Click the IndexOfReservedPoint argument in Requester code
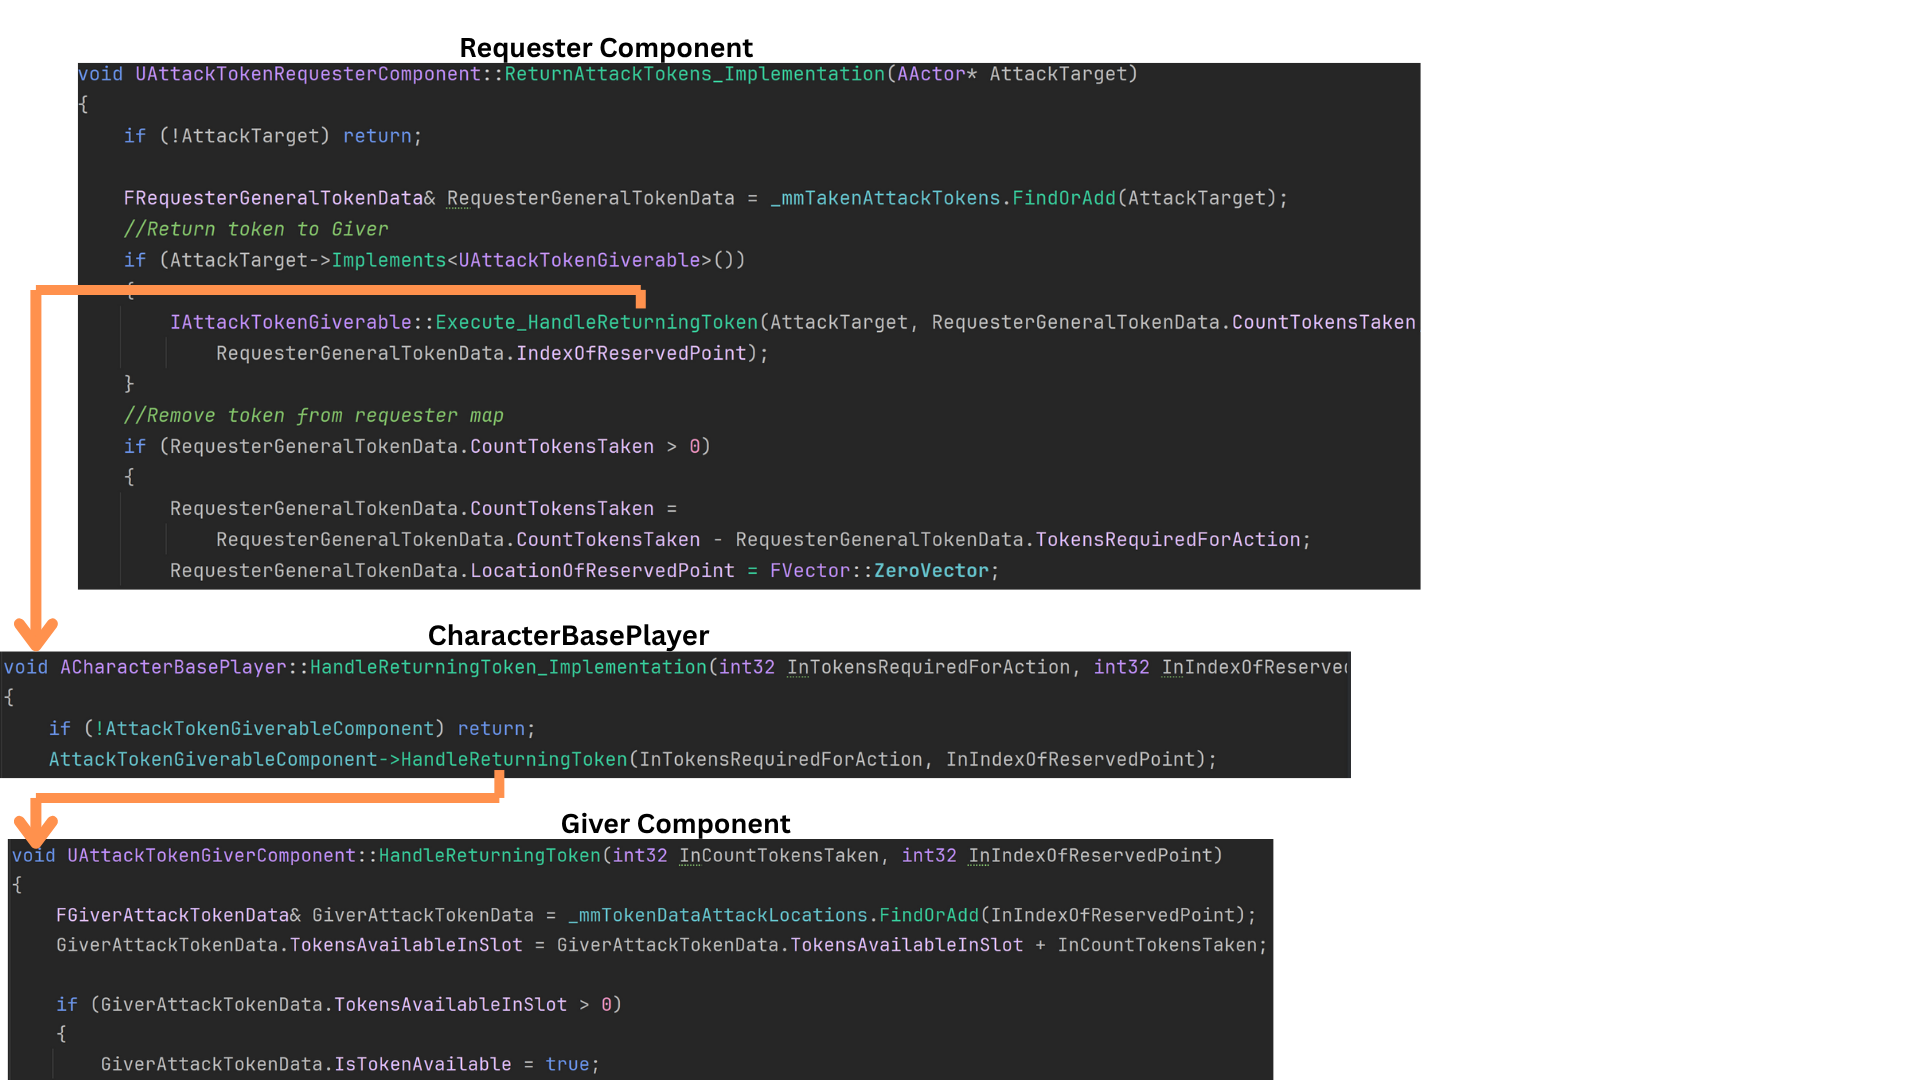This screenshot has height=1080, width=1920. (x=631, y=353)
